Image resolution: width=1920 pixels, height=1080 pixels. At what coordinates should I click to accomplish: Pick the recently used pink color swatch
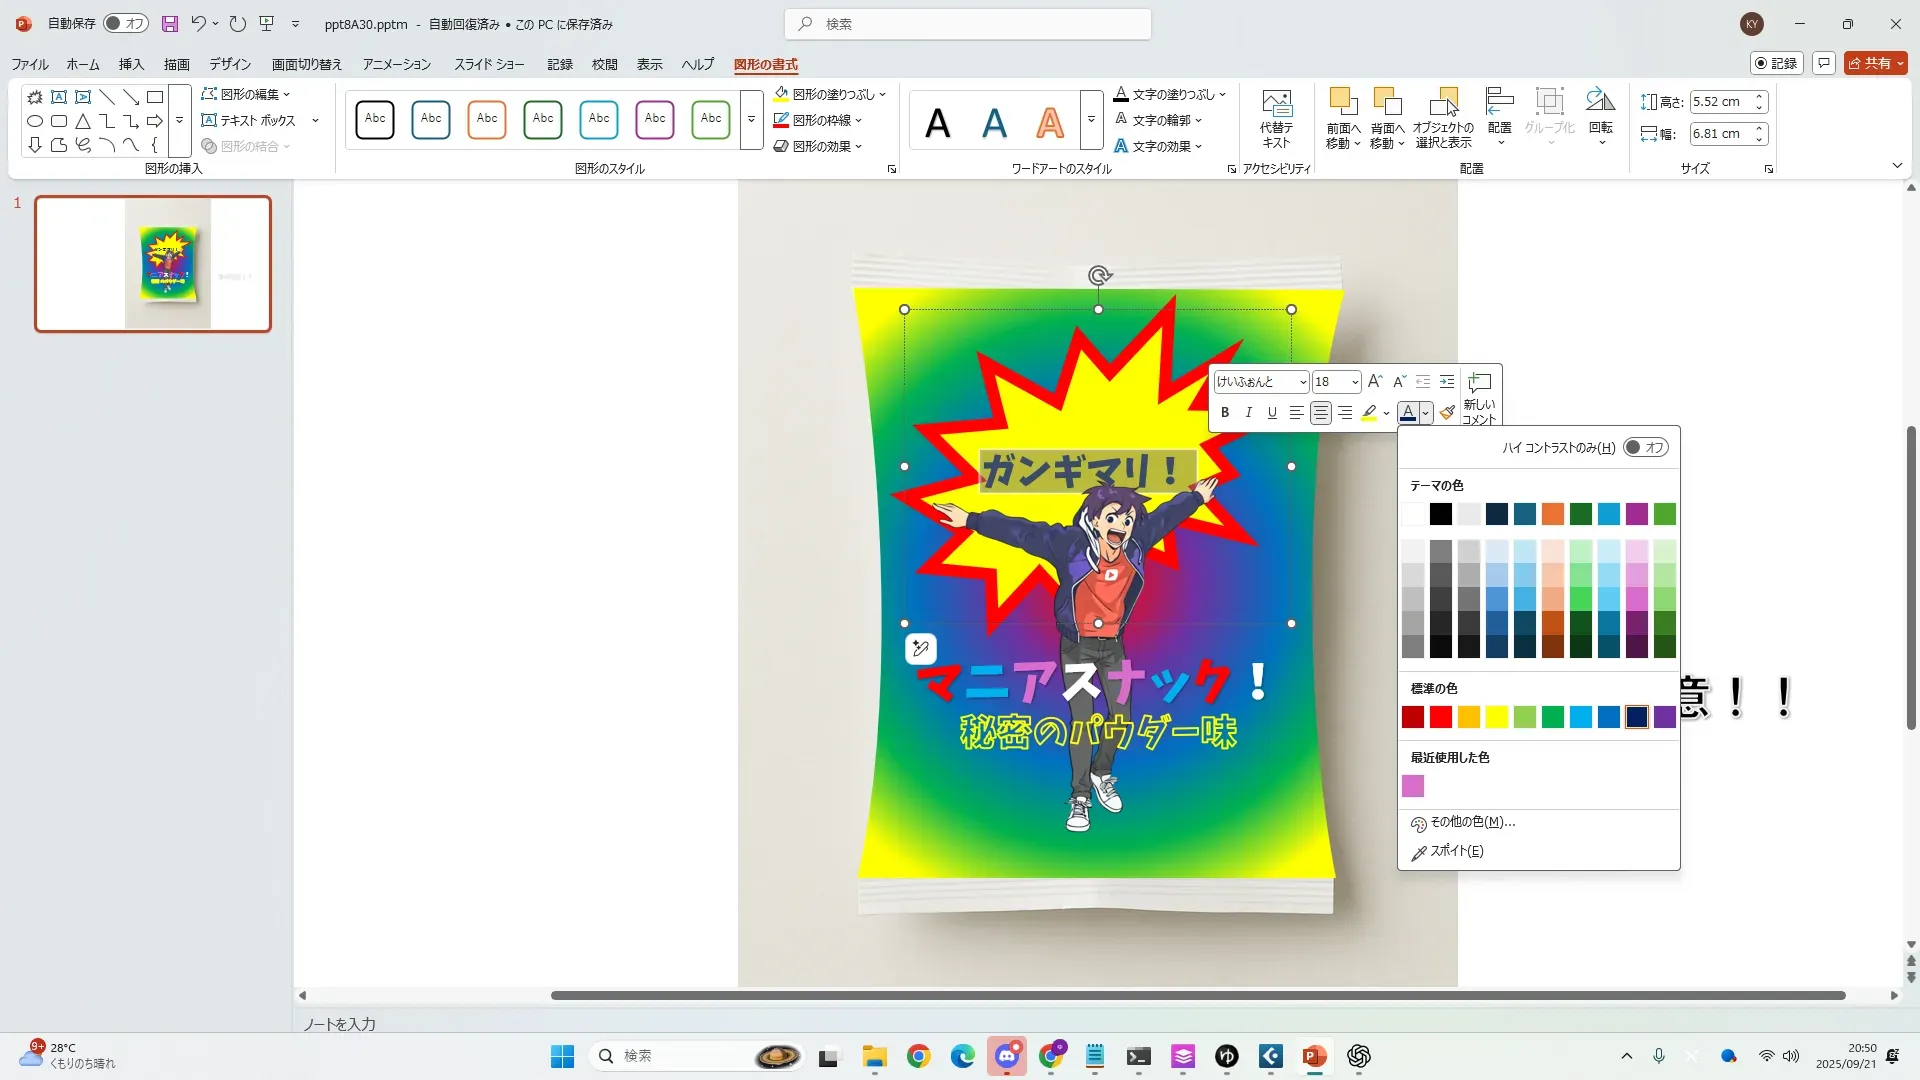point(1412,786)
